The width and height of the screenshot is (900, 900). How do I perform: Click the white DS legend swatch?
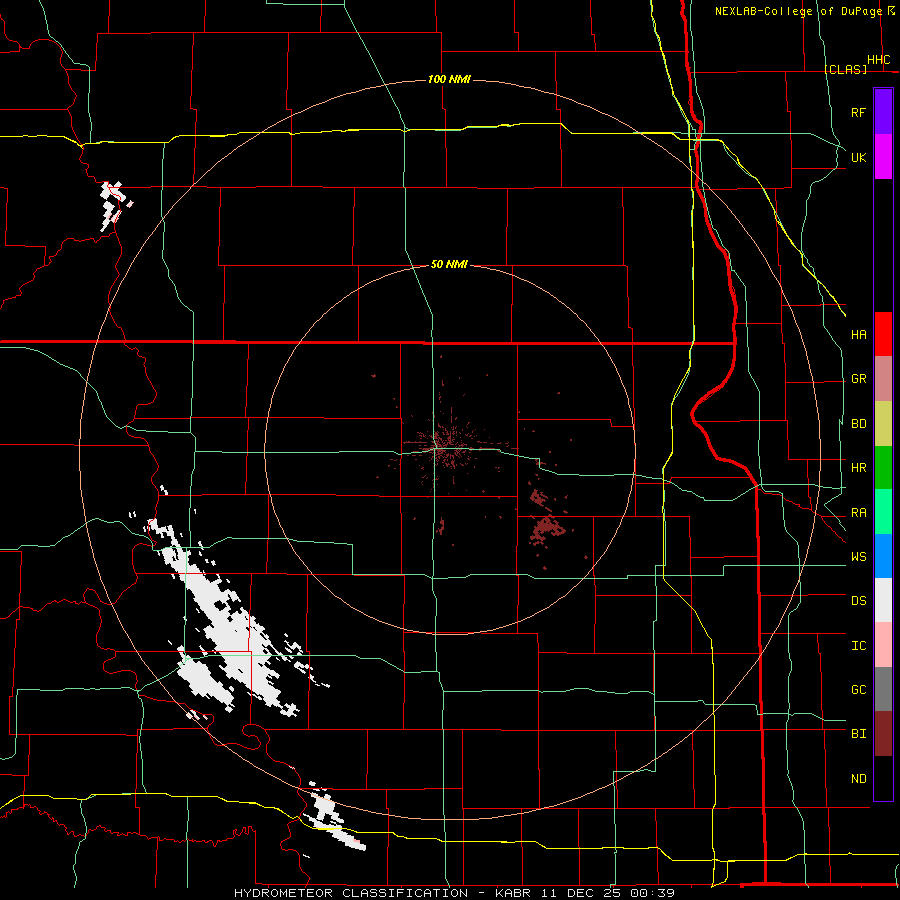(x=883, y=600)
